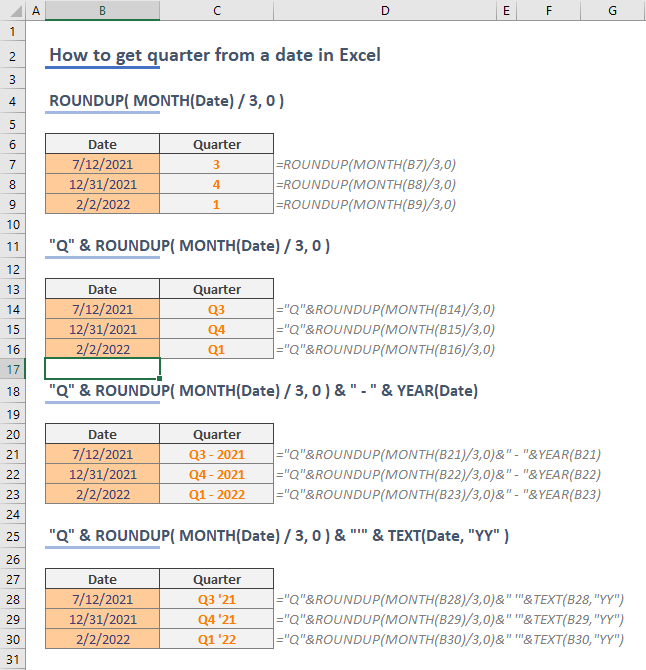Select row 1 header
This screenshot has height=670, width=646.
[12, 31]
